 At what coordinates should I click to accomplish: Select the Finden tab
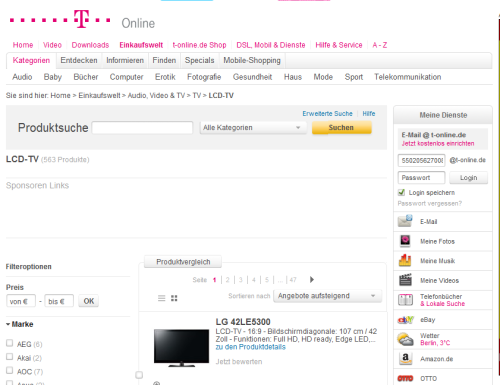pyautogui.click(x=164, y=60)
